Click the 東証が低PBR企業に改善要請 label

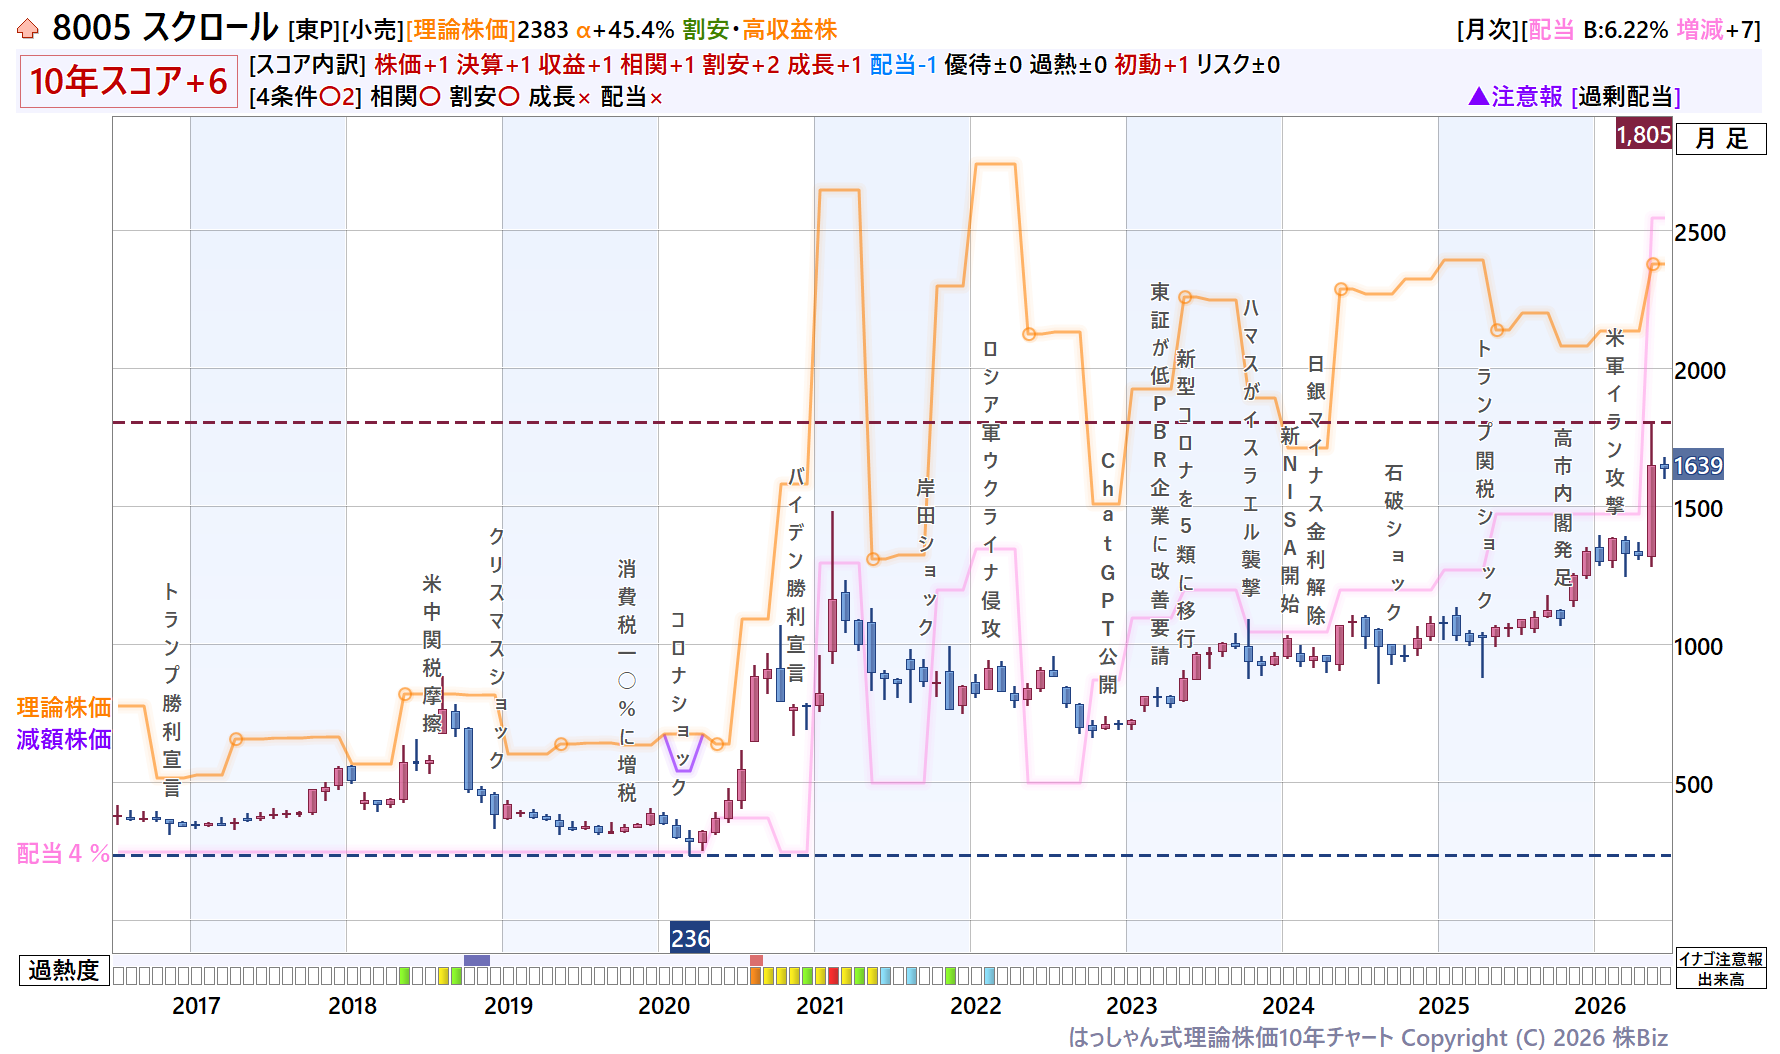coord(1160,474)
